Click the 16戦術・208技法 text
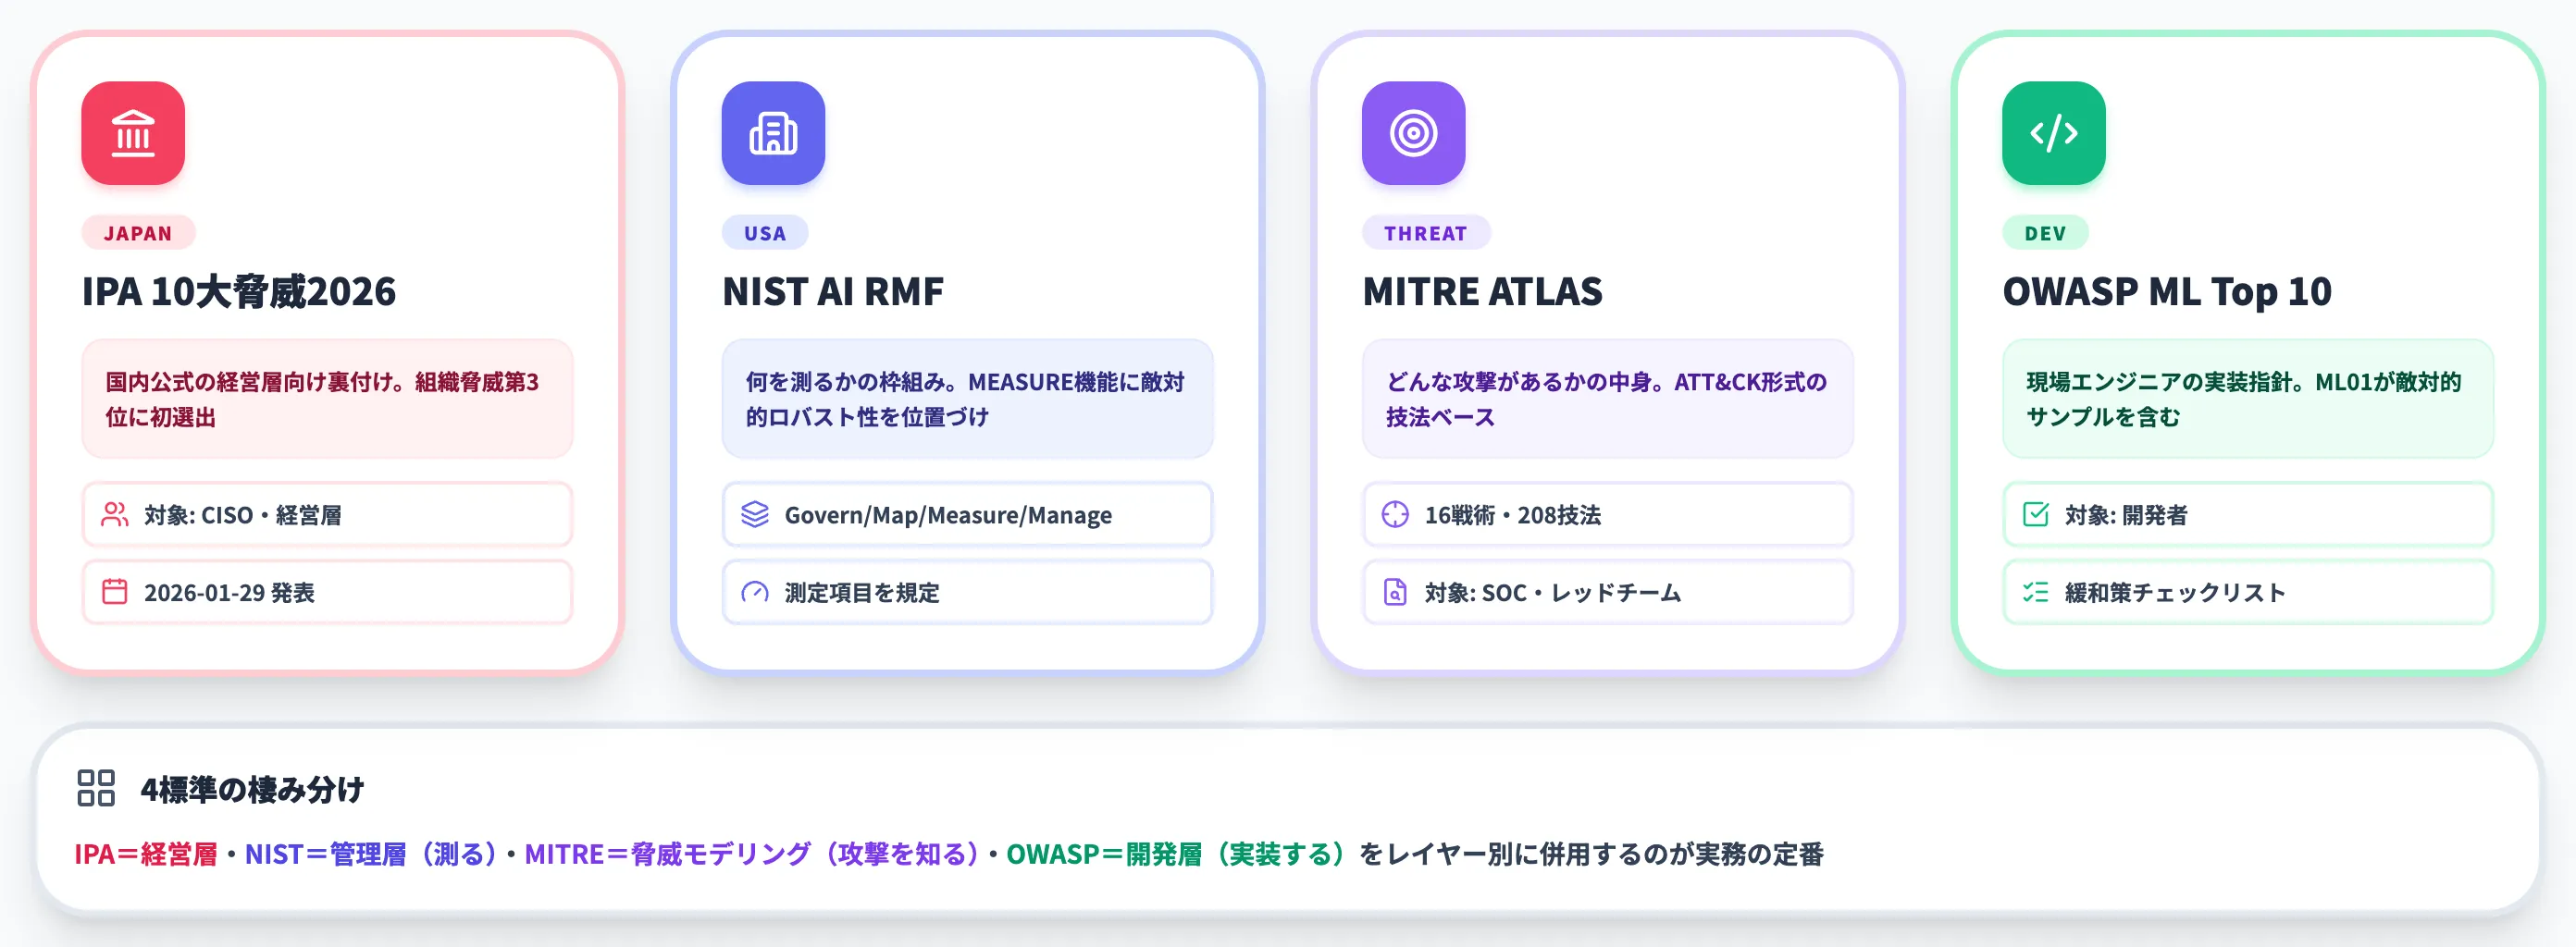2576x947 pixels. point(1513,515)
